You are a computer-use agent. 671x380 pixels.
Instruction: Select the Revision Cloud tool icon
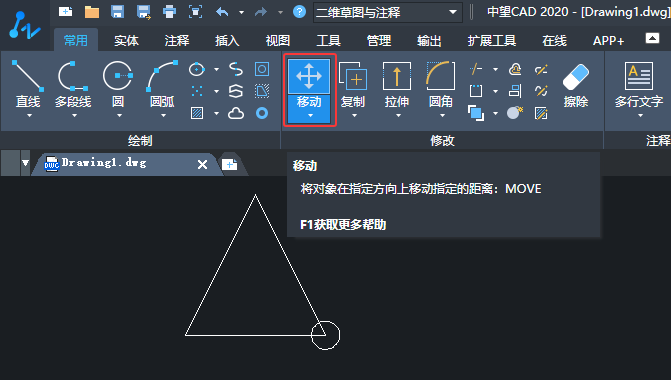(236, 113)
